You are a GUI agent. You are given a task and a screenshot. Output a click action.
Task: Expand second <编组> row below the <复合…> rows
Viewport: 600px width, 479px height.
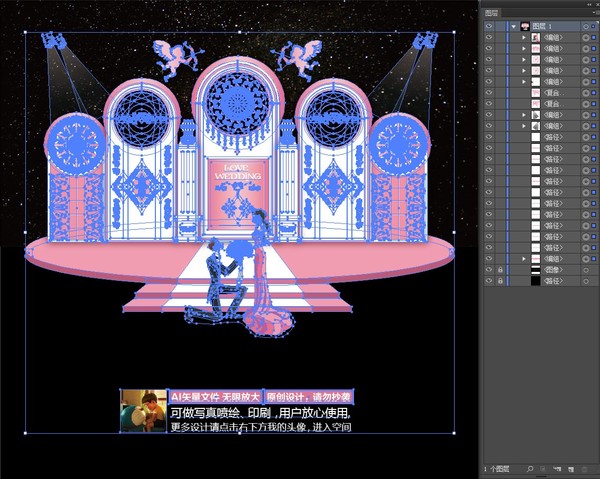(x=524, y=126)
